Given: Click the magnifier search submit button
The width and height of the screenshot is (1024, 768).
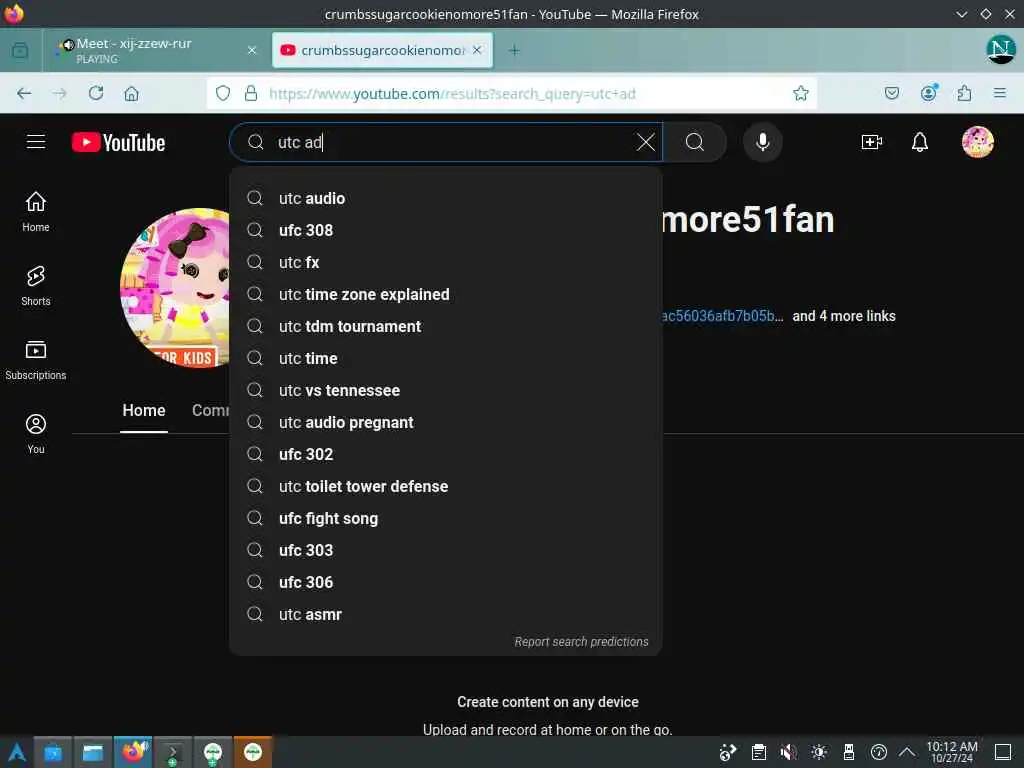Looking at the screenshot, I should (x=695, y=142).
